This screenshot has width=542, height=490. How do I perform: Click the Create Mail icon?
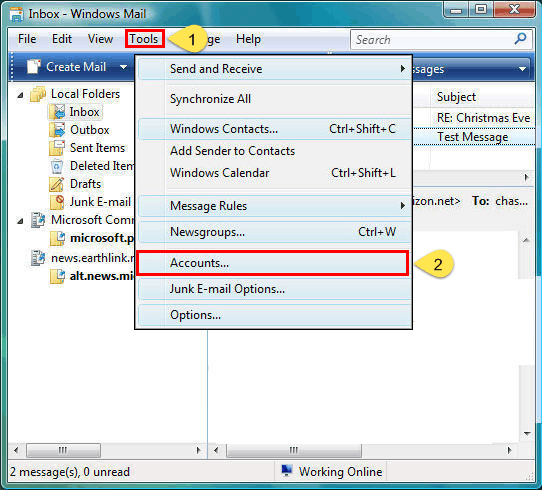(x=34, y=66)
